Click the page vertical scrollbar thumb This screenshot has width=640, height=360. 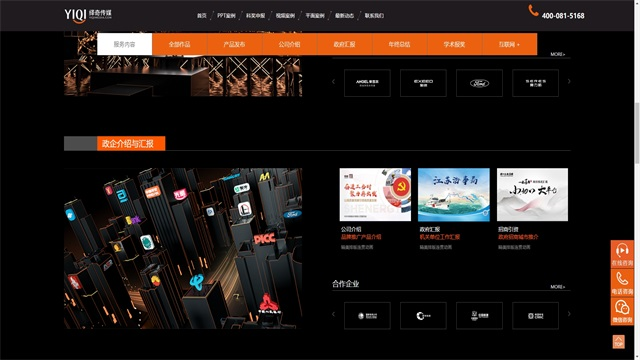(637, 133)
